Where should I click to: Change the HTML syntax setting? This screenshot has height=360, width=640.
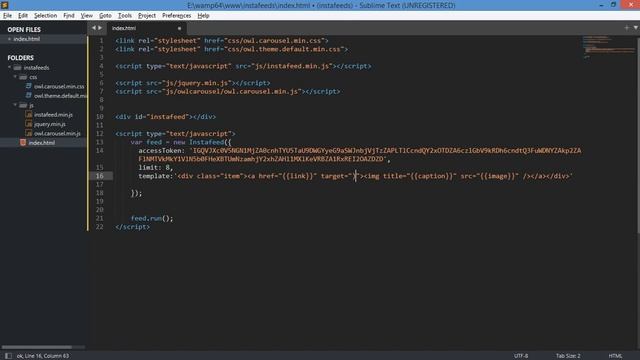coord(616,356)
